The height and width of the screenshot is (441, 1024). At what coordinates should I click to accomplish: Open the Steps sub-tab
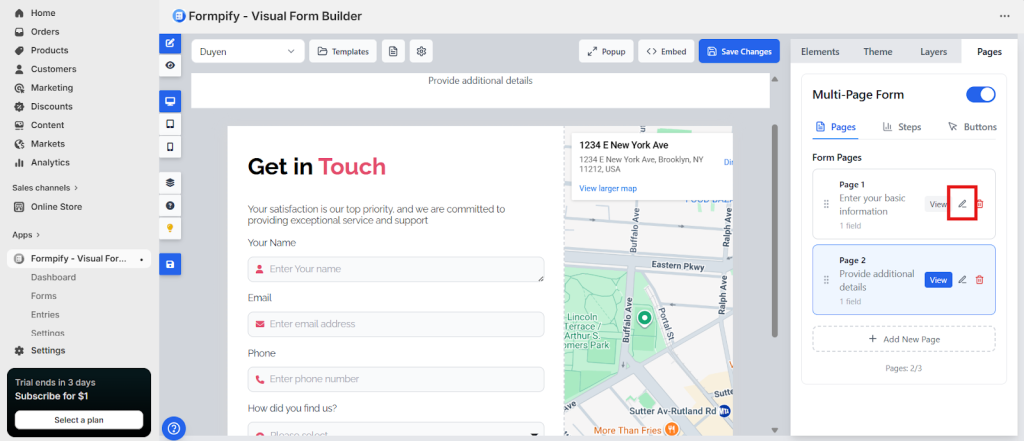click(901, 127)
